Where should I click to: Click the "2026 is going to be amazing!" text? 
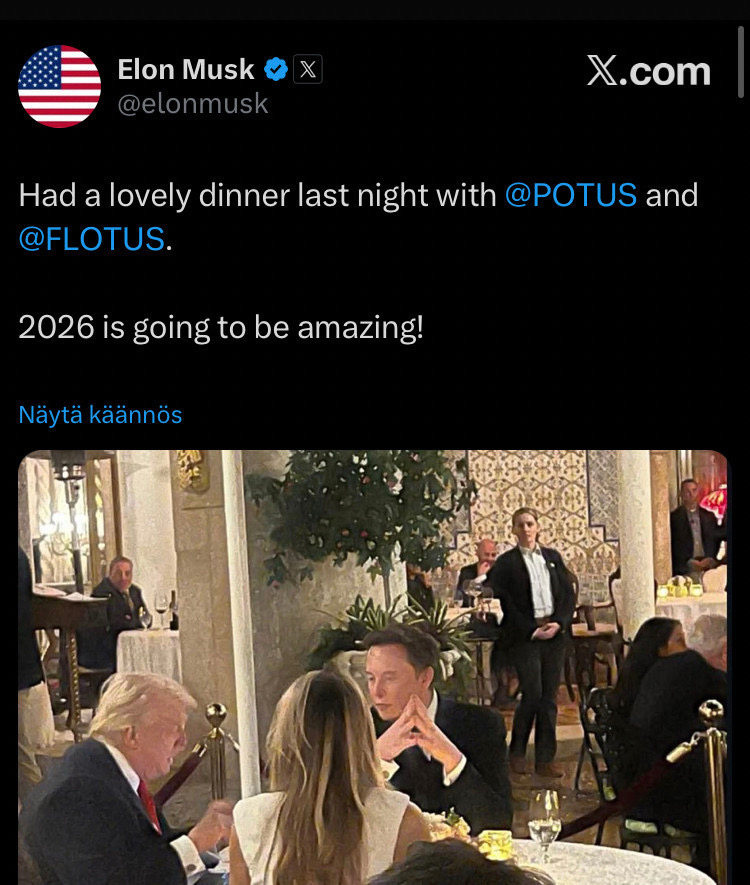click(221, 327)
